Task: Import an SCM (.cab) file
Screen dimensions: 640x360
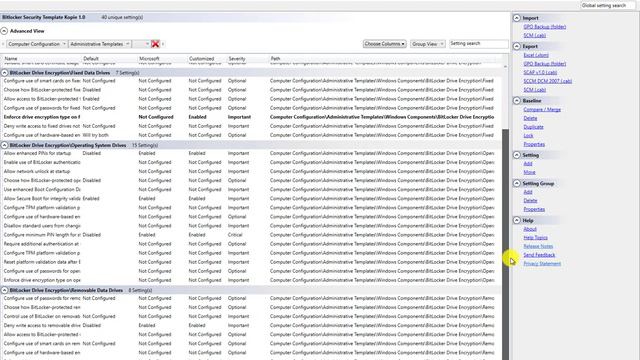Action: [x=535, y=36]
